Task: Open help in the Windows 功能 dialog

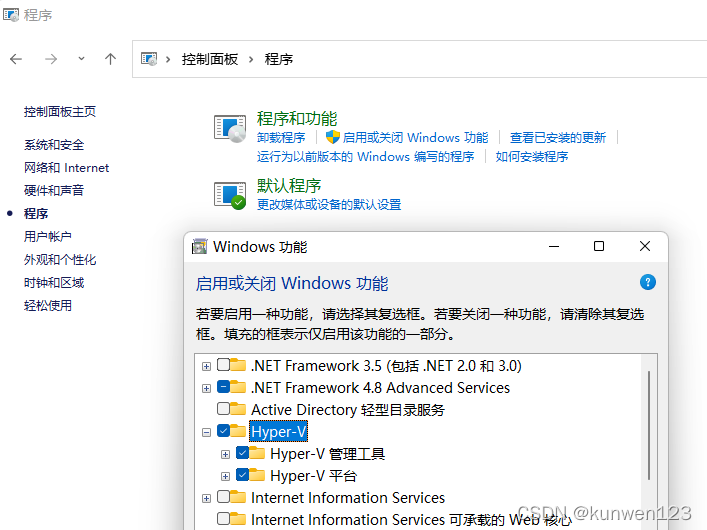Action: point(648,283)
